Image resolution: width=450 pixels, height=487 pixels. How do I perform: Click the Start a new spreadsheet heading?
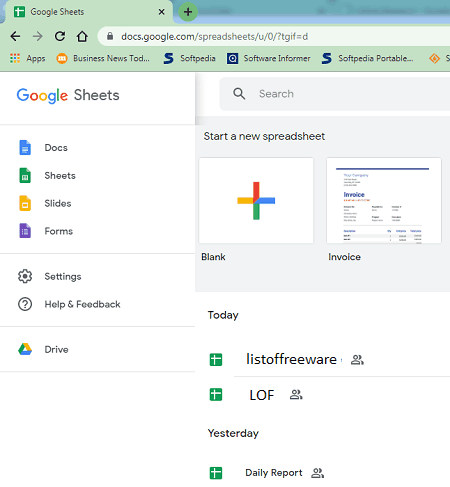pos(264,136)
